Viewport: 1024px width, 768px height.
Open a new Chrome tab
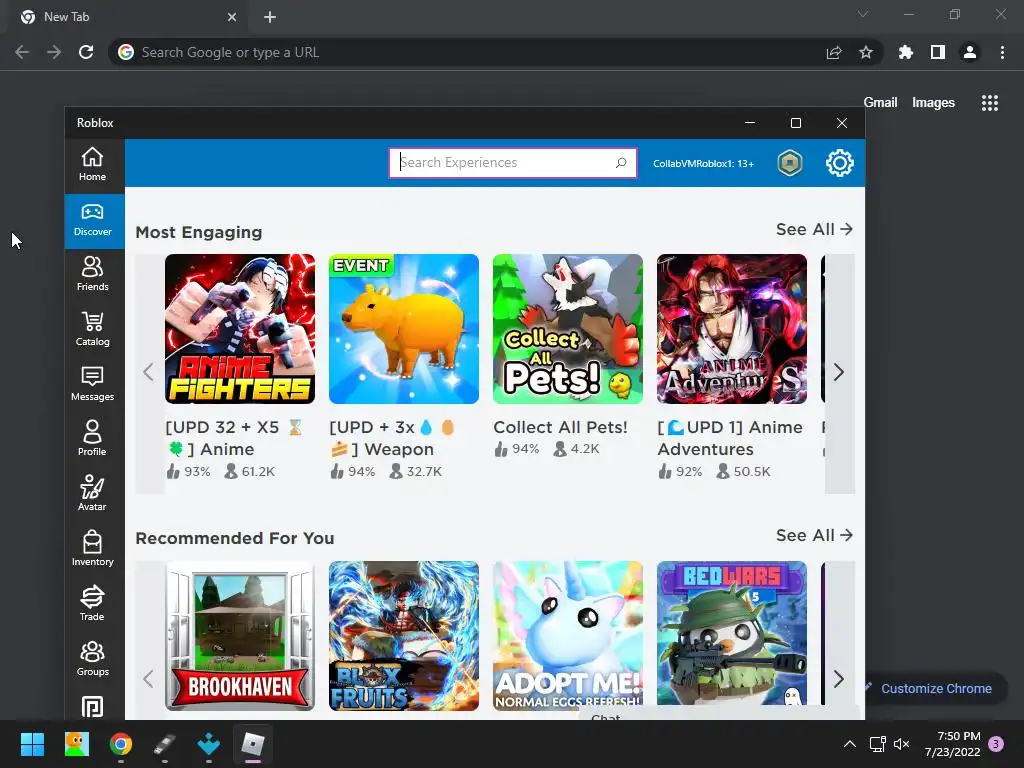[270, 17]
